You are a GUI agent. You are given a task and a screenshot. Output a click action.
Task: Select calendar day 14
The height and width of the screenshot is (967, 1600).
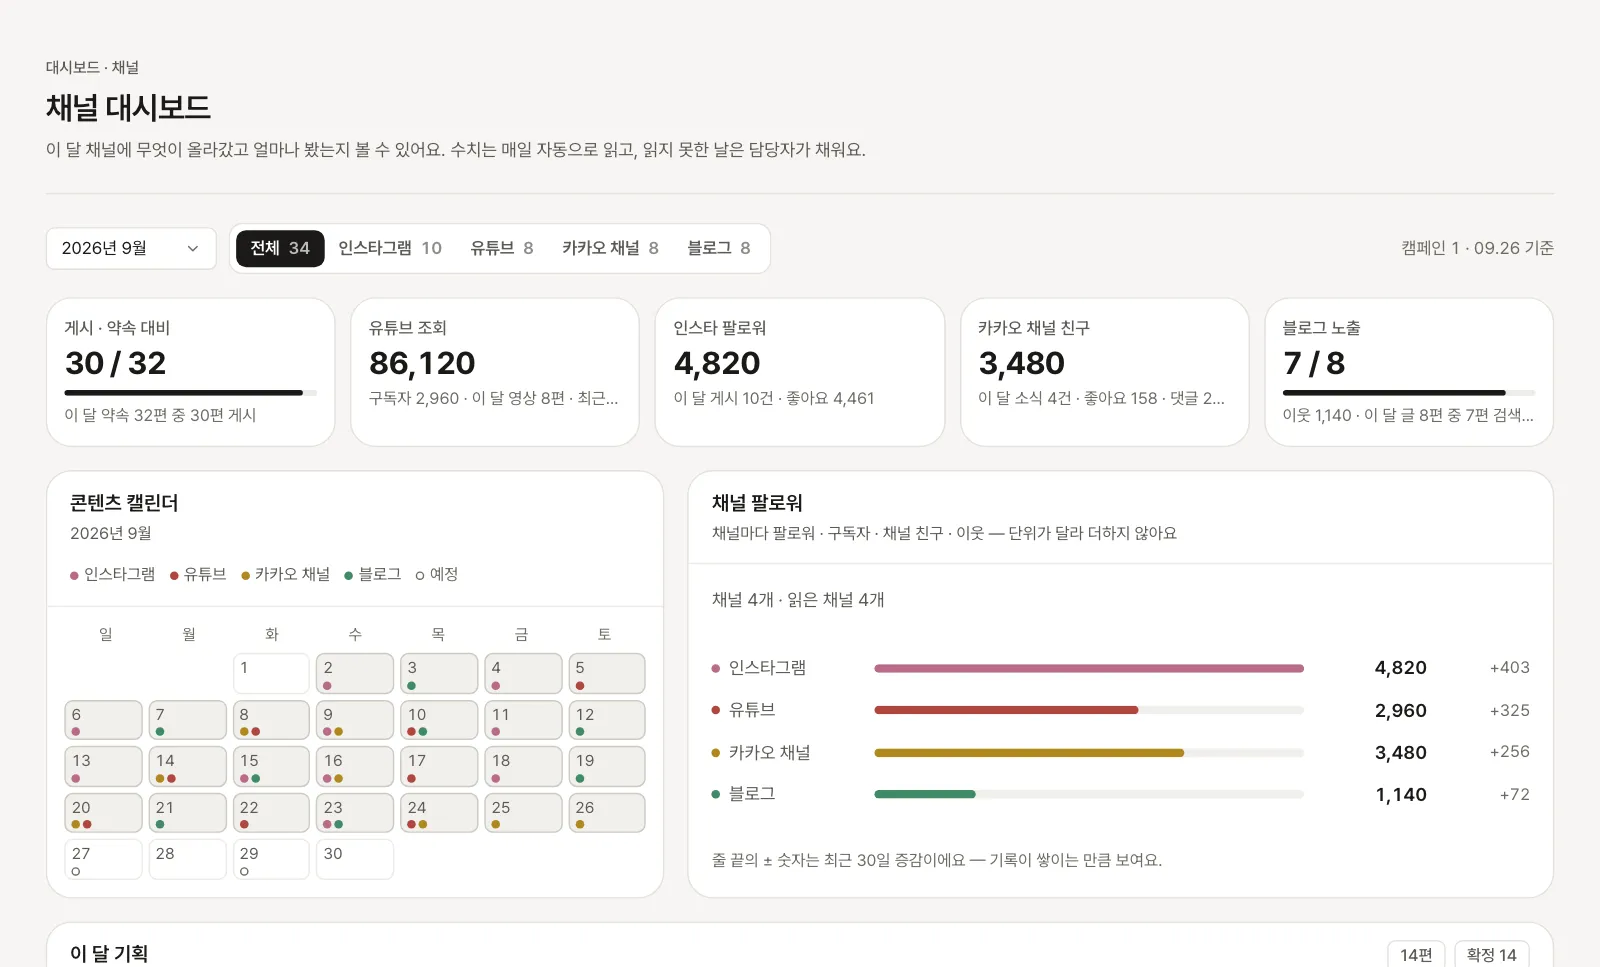(x=187, y=767)
